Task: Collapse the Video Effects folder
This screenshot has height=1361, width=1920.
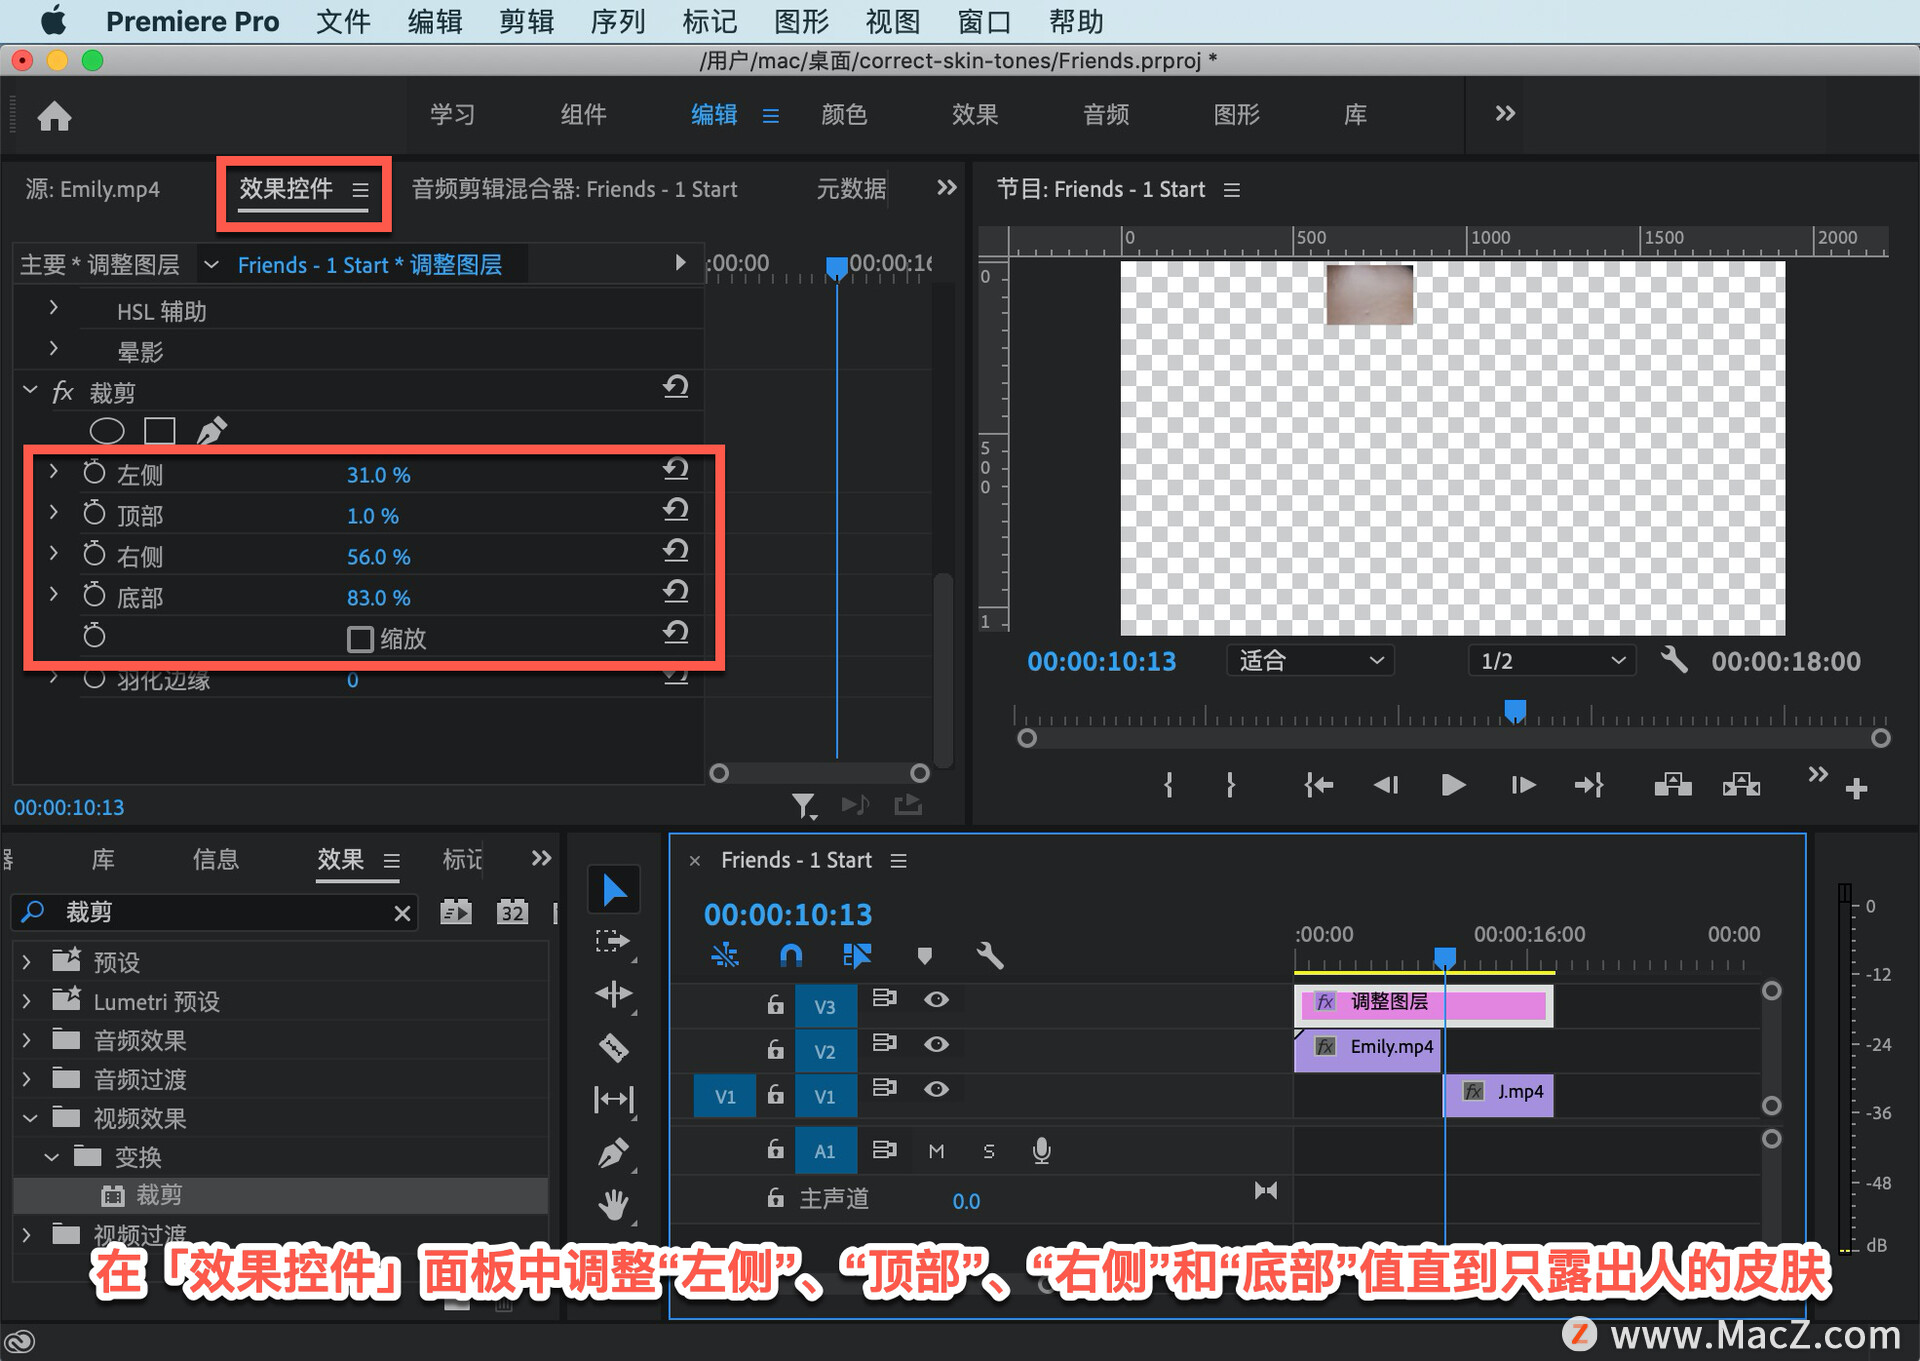Action: (29, 1118)
